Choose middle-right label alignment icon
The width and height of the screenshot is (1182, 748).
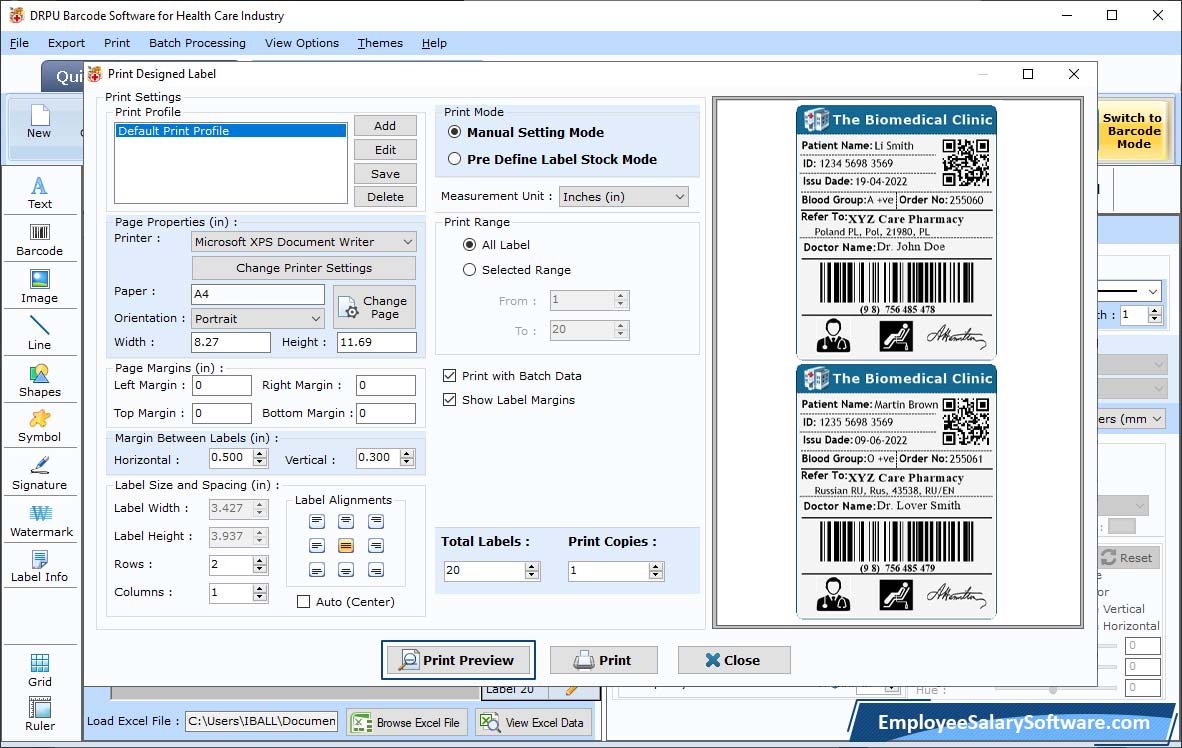[x=375, y=545]
